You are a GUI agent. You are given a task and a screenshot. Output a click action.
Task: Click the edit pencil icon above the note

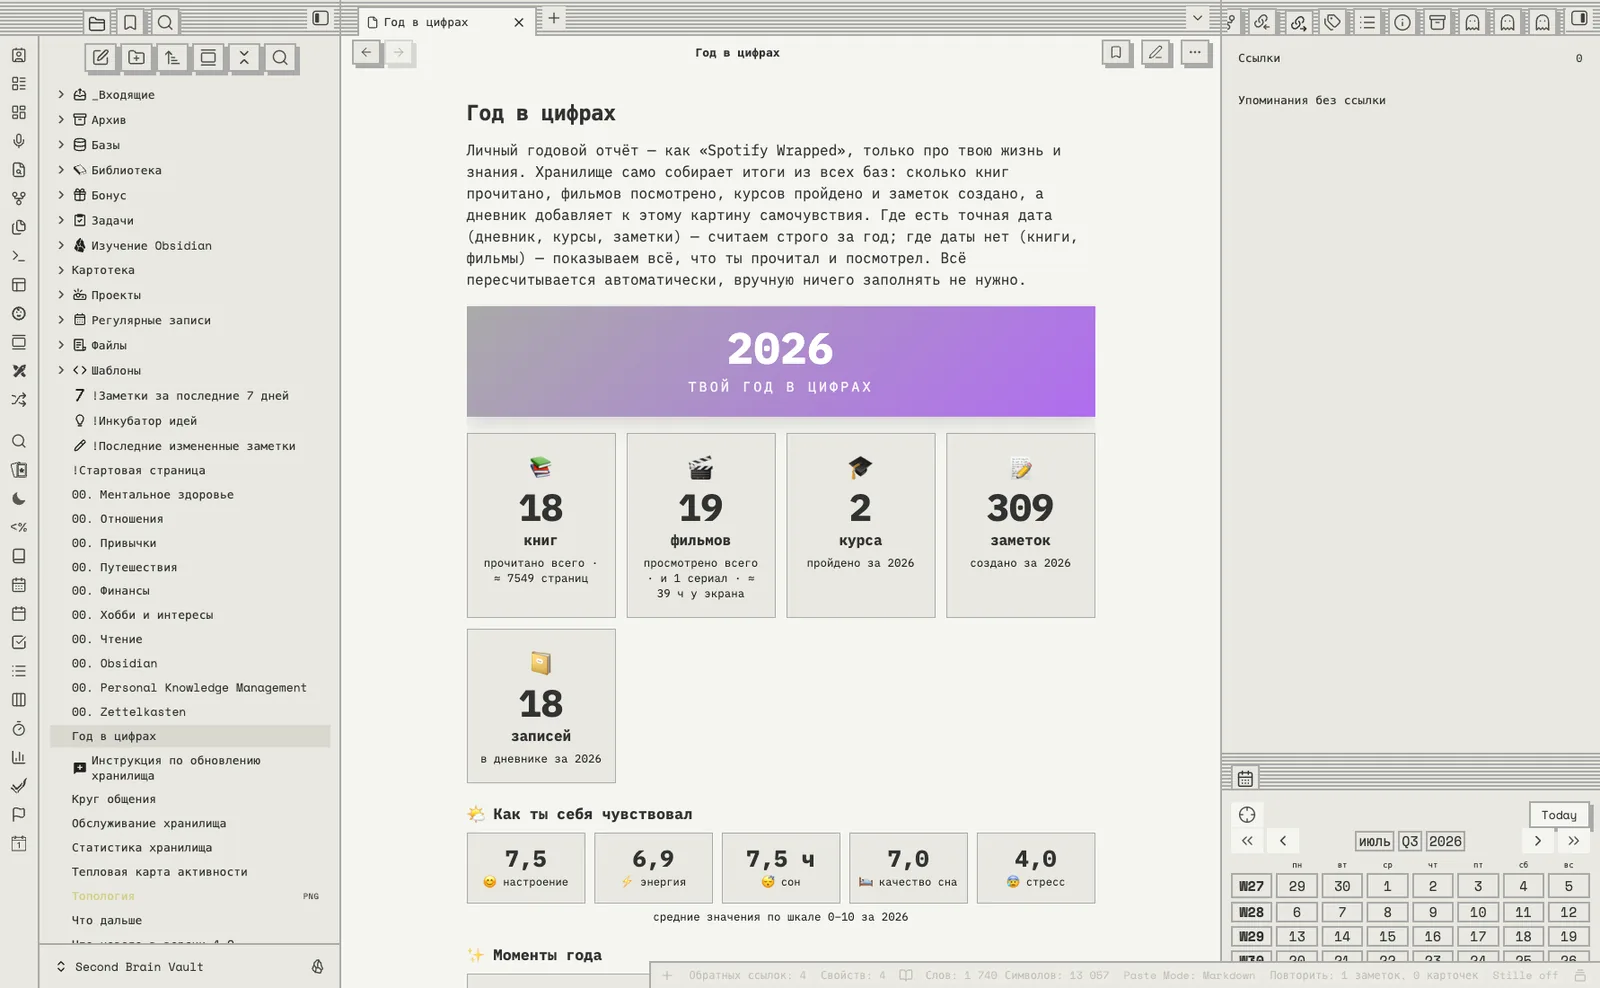[1156, 53]
